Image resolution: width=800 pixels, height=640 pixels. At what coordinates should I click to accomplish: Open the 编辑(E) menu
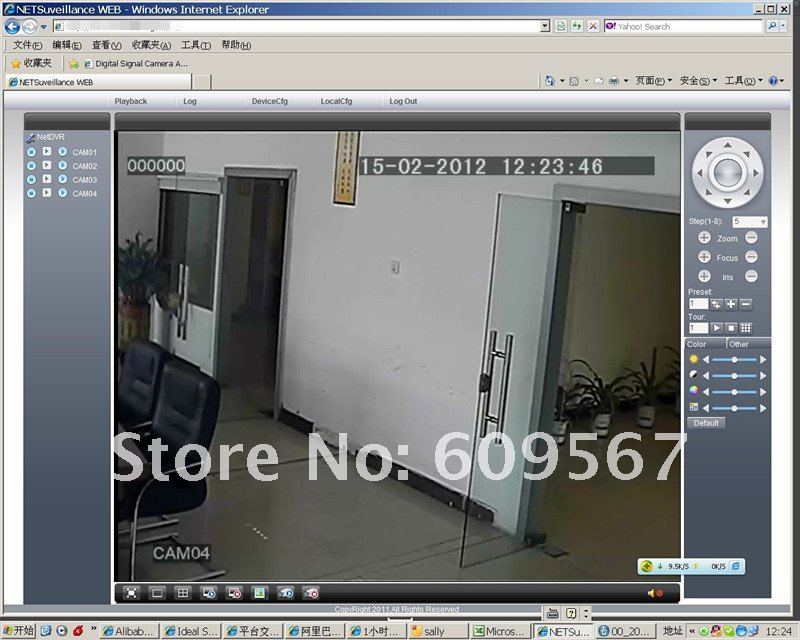[x=67, y=45]
